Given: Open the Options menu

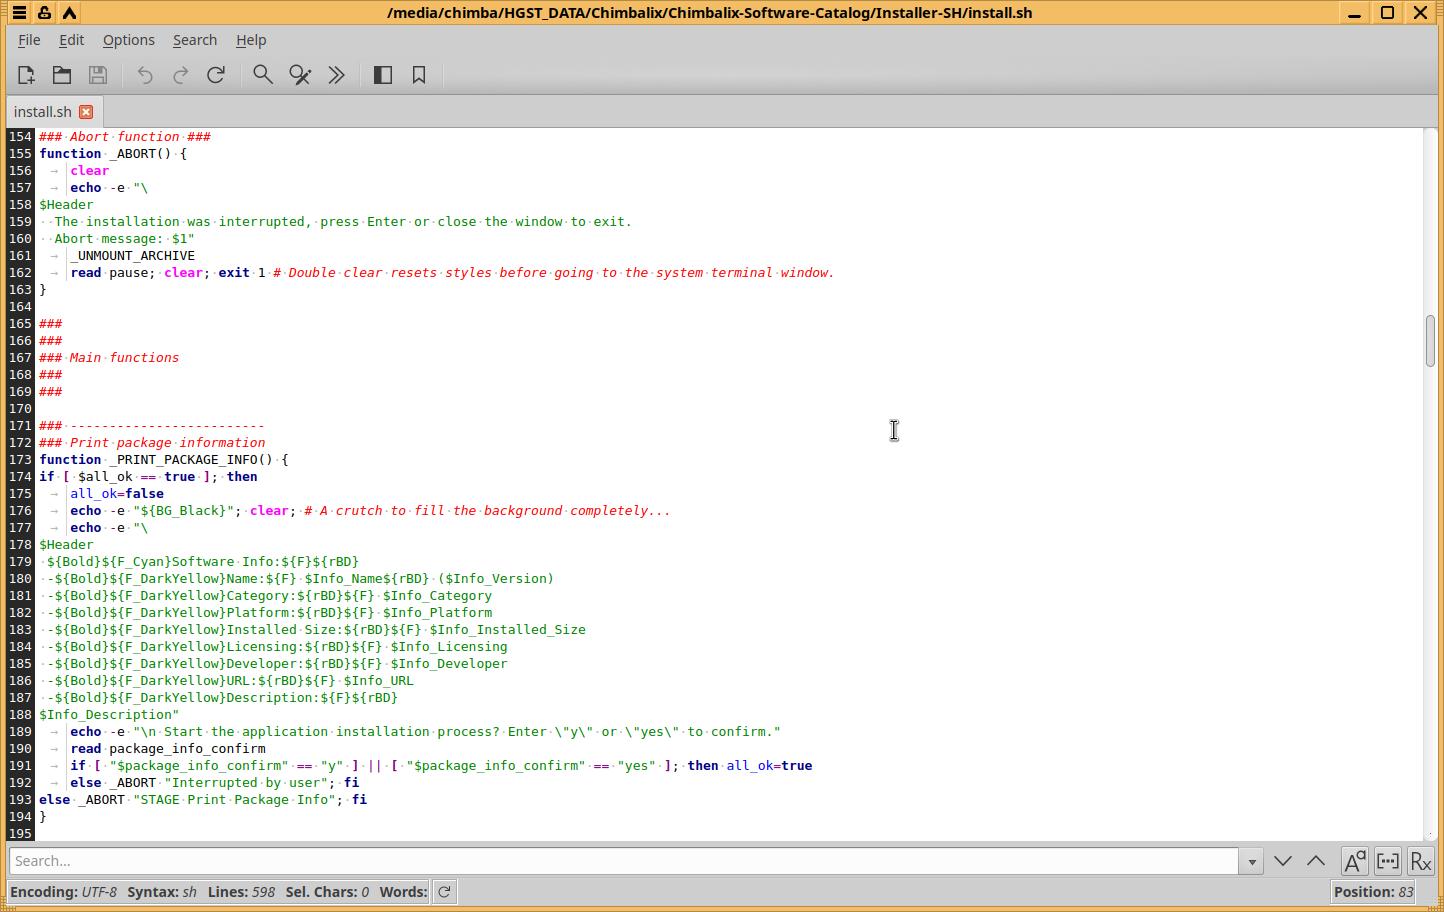Looking at the screenshot, I should [129, 40].
